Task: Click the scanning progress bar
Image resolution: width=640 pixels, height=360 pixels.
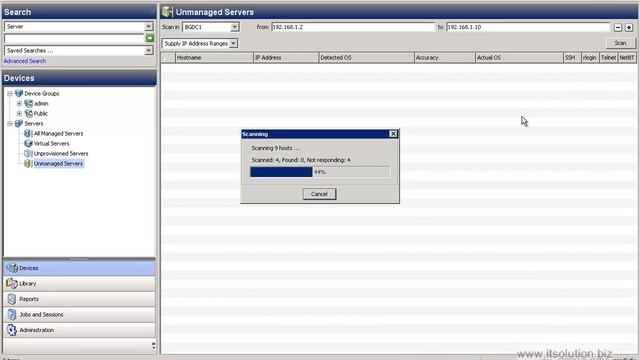Action: (x=320, y=172)
